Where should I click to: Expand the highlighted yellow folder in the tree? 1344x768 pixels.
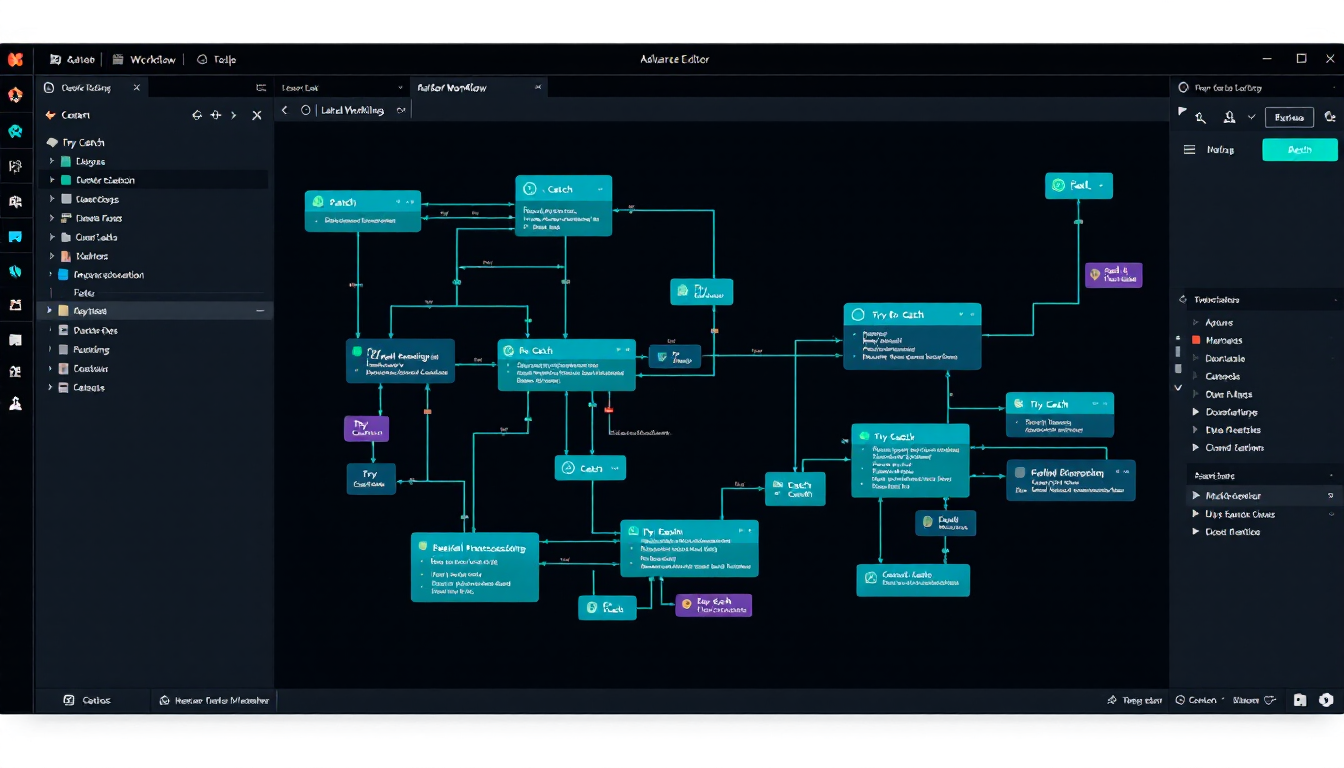52,311
